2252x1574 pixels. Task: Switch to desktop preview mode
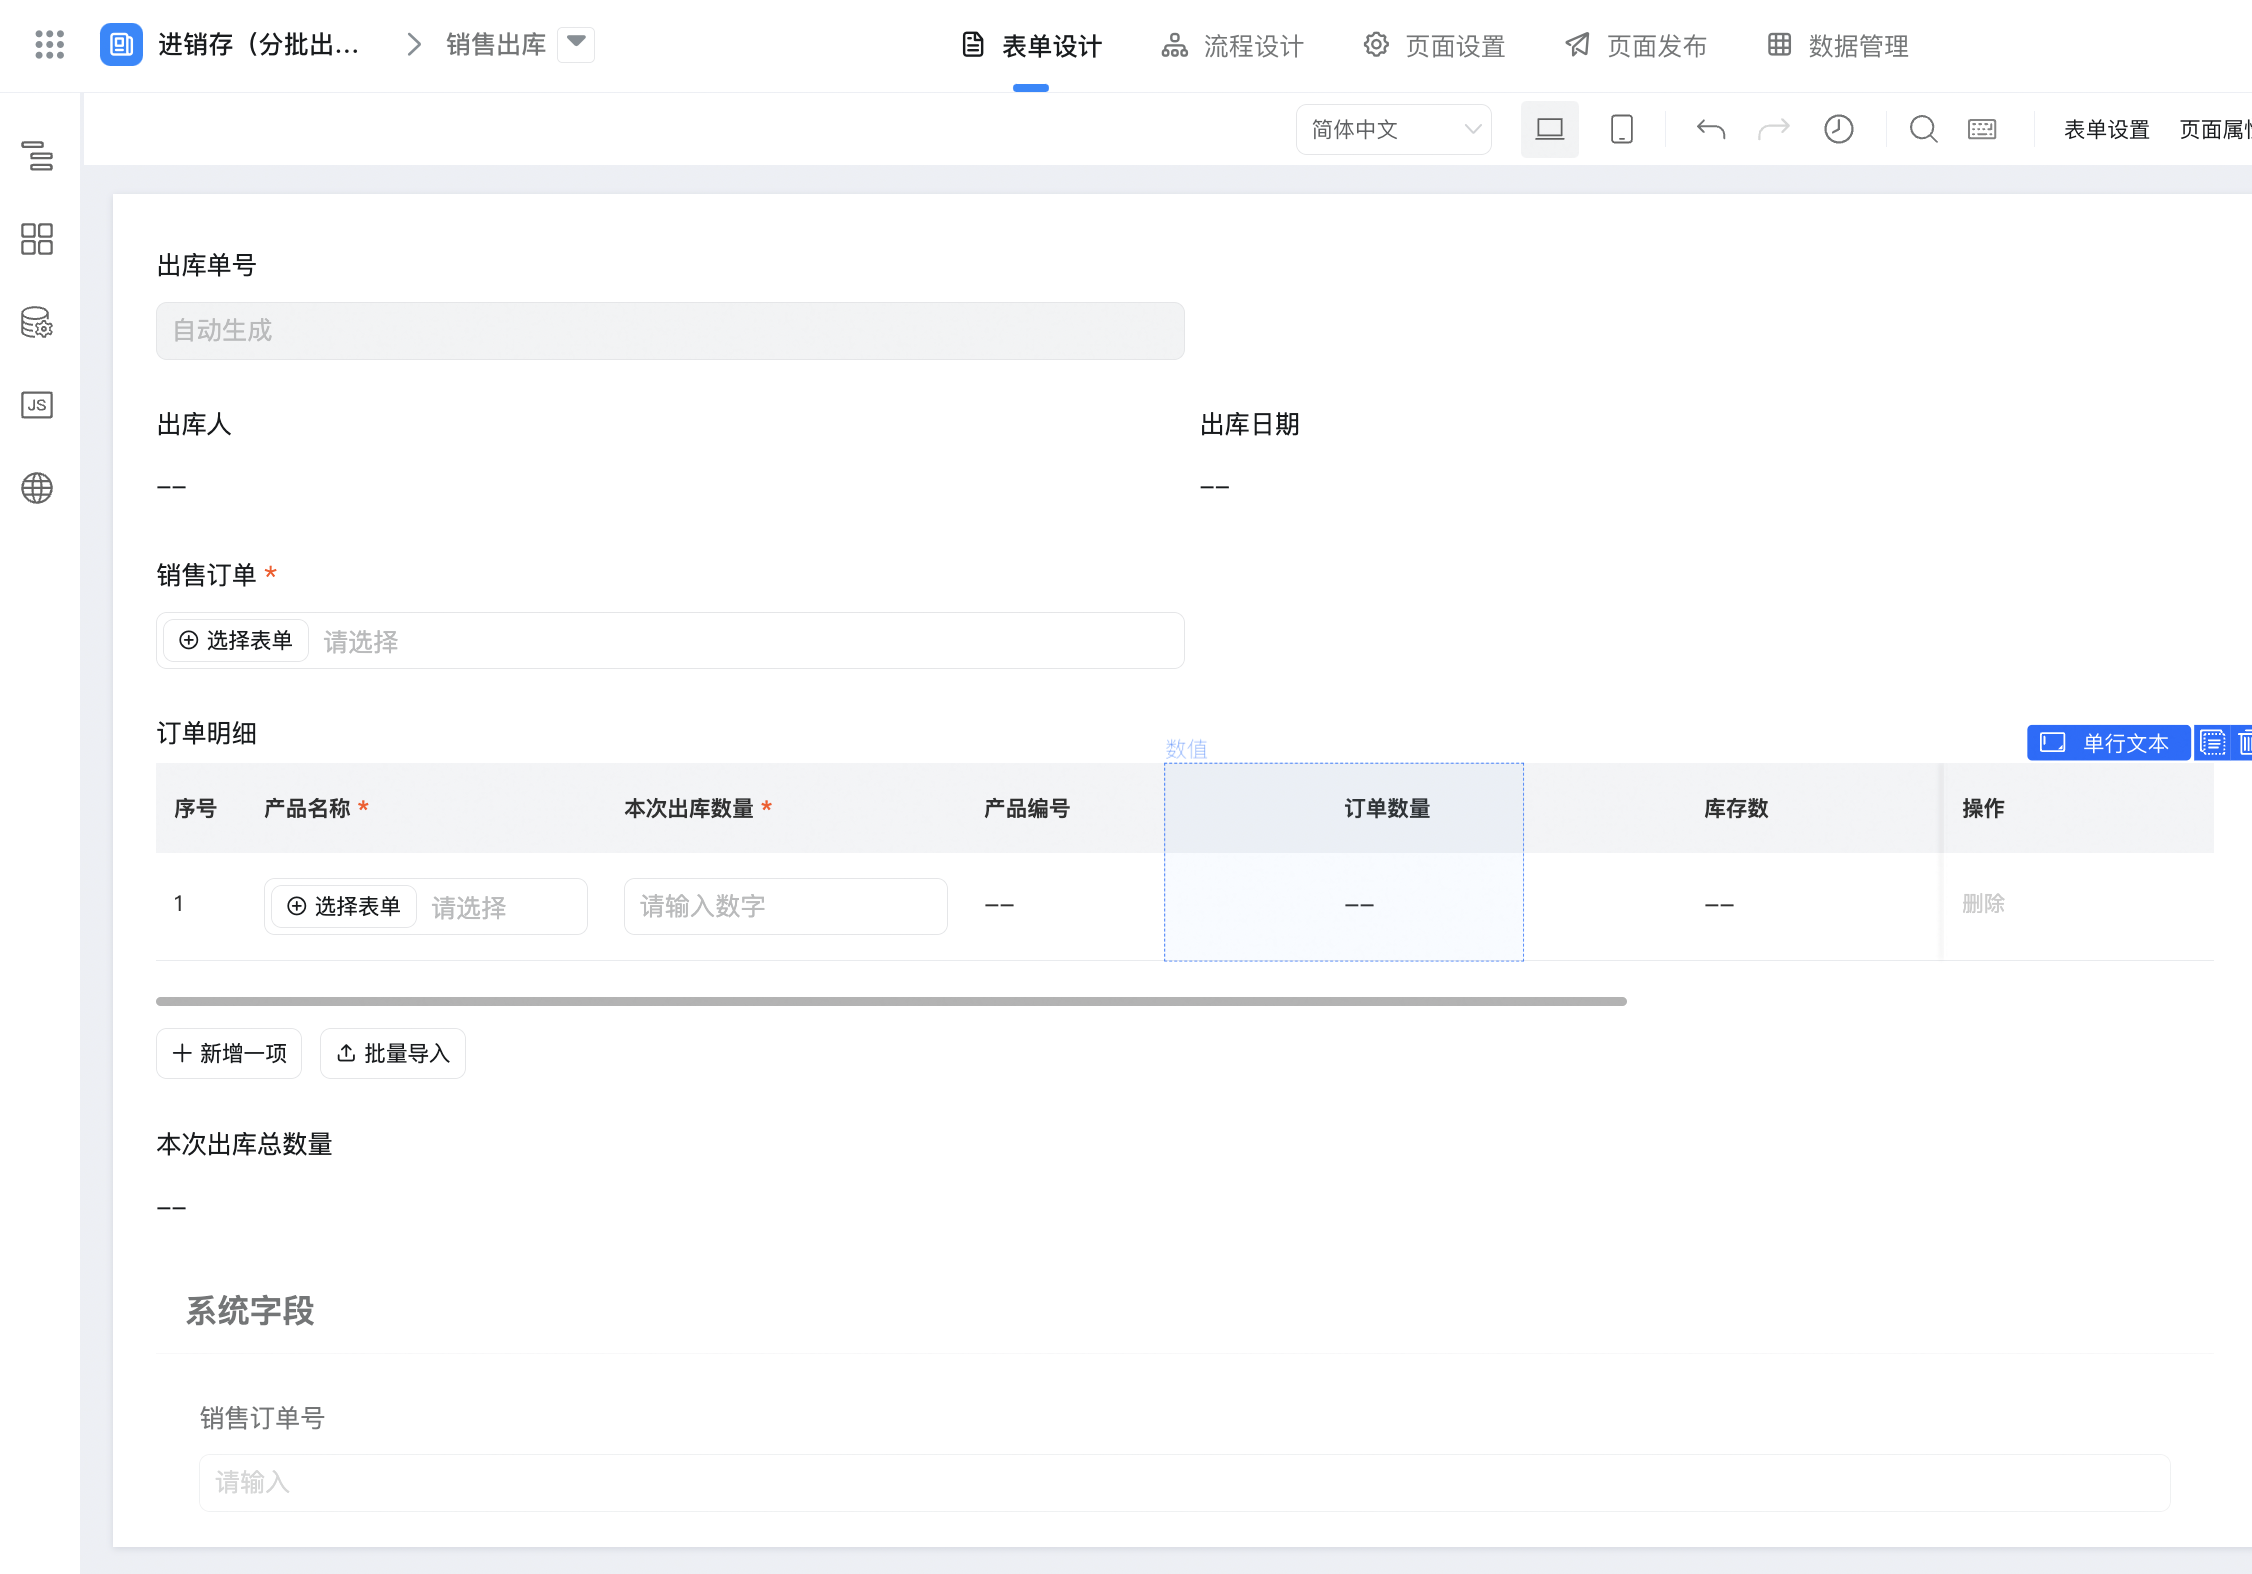pyautogui.click(x=1549, y=129)
